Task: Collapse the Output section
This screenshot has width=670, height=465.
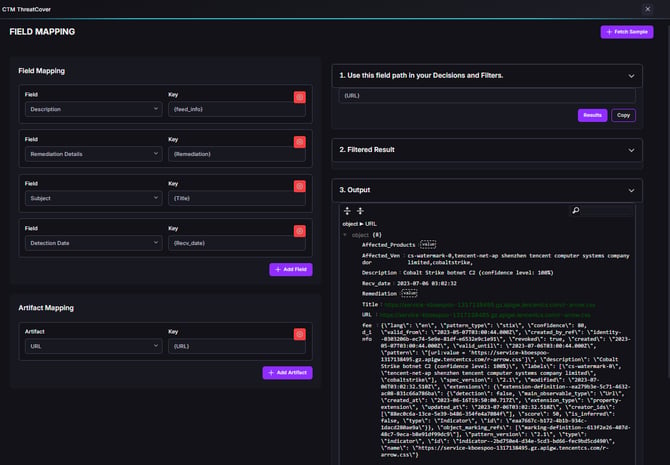Action: tap(631, 191)
